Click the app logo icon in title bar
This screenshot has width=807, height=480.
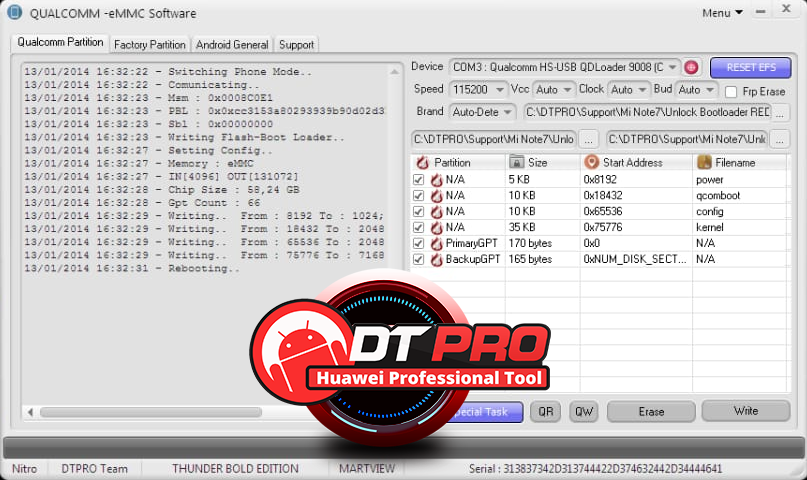(x=14, y=12)
